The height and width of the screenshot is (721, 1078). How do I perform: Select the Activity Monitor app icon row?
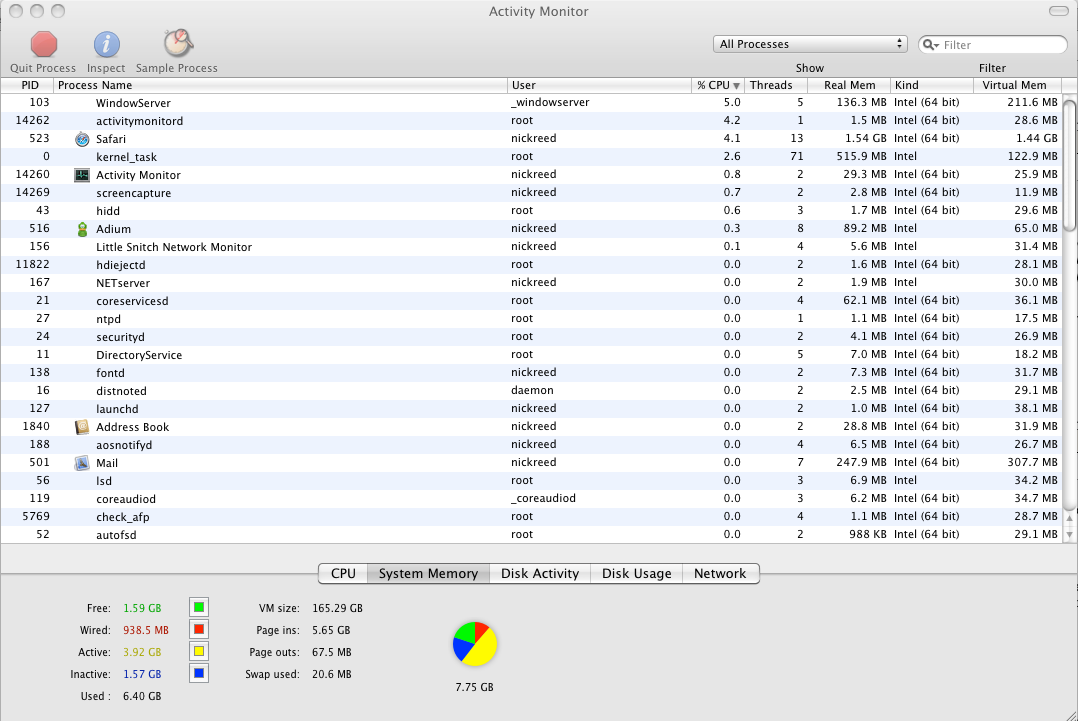click(x=82, y=175)
